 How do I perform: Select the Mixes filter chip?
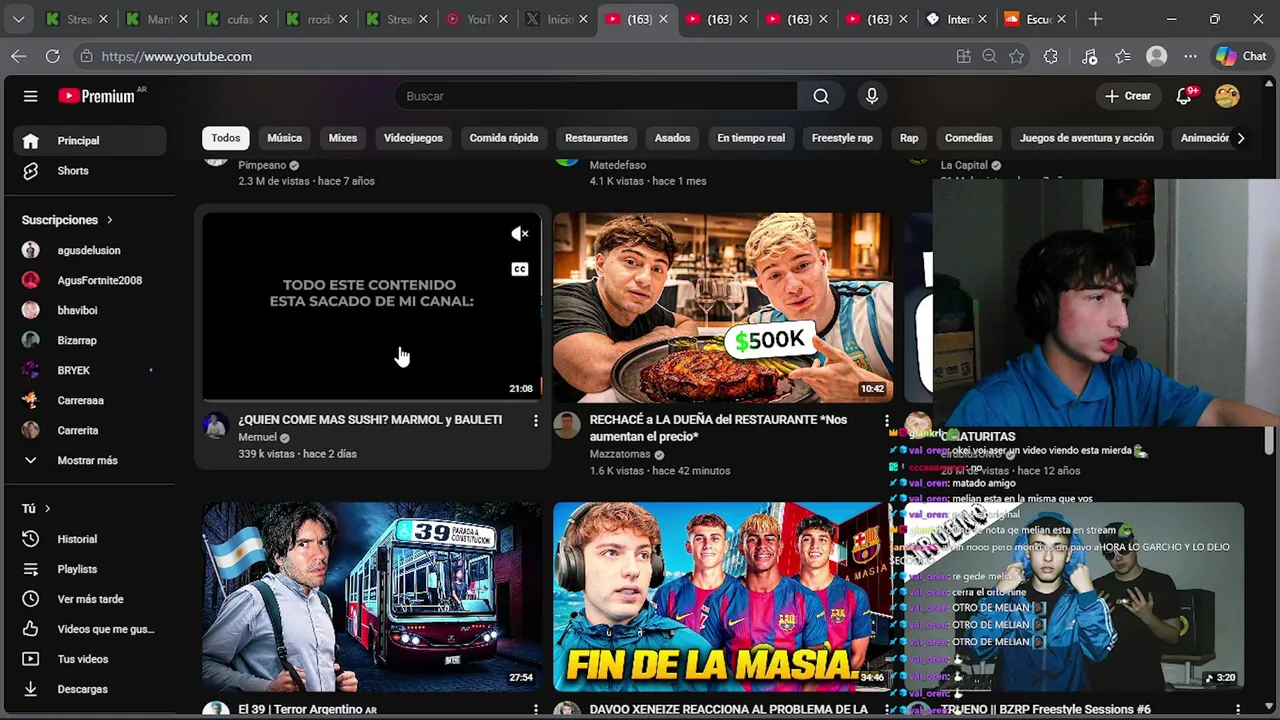[x=343, y=138]
